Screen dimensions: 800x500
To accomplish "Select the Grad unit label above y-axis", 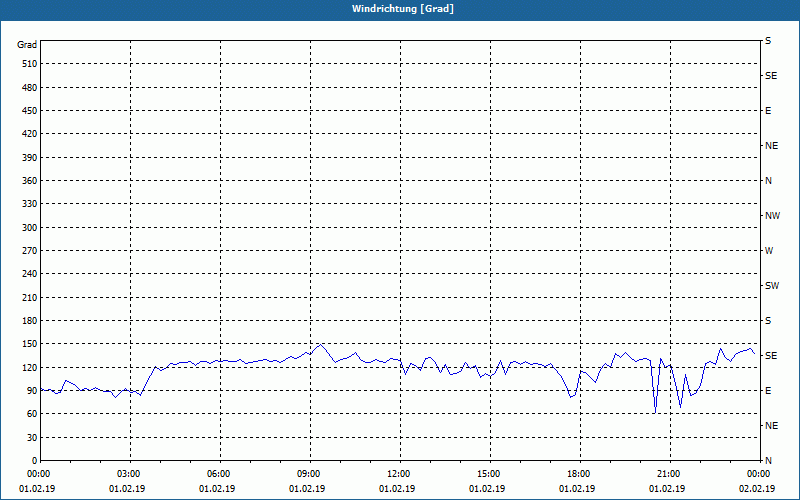I will pos(27,45).
